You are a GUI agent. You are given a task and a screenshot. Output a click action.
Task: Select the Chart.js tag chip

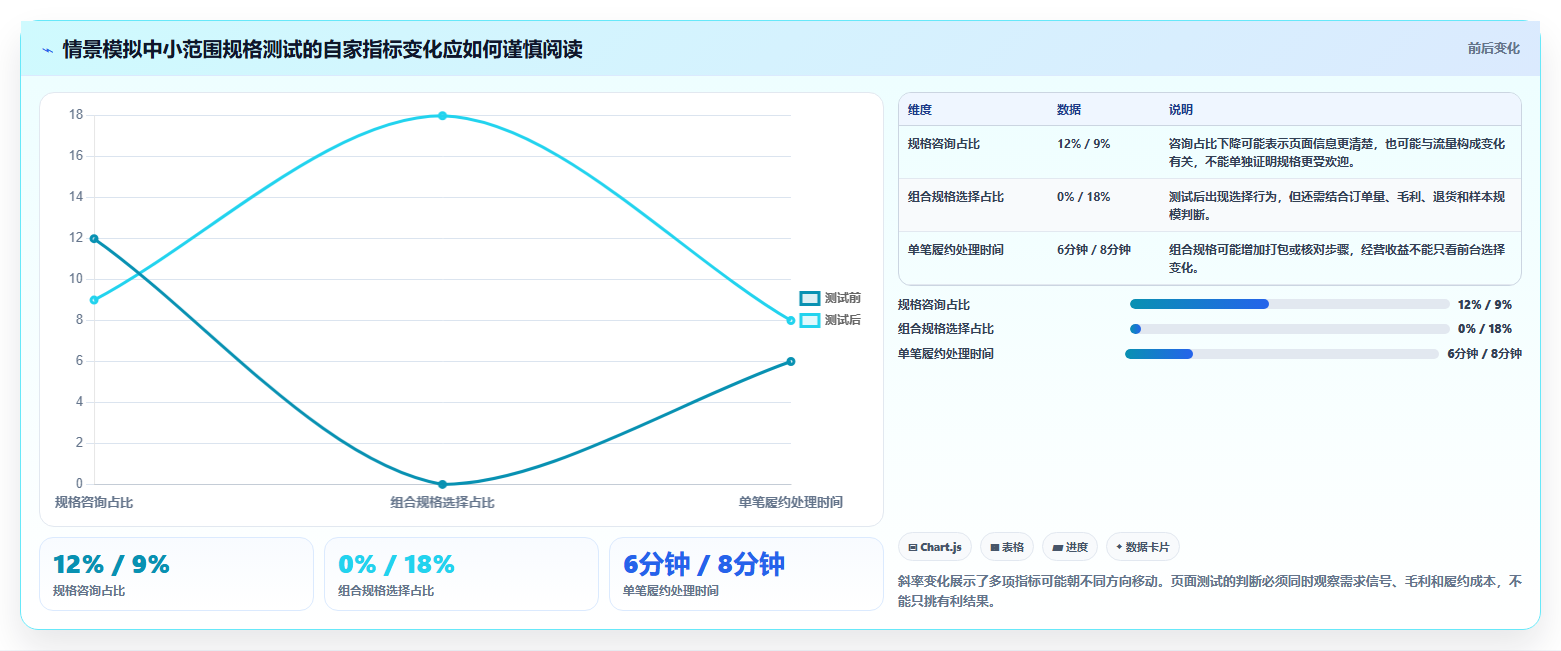[x=935, y=547]
